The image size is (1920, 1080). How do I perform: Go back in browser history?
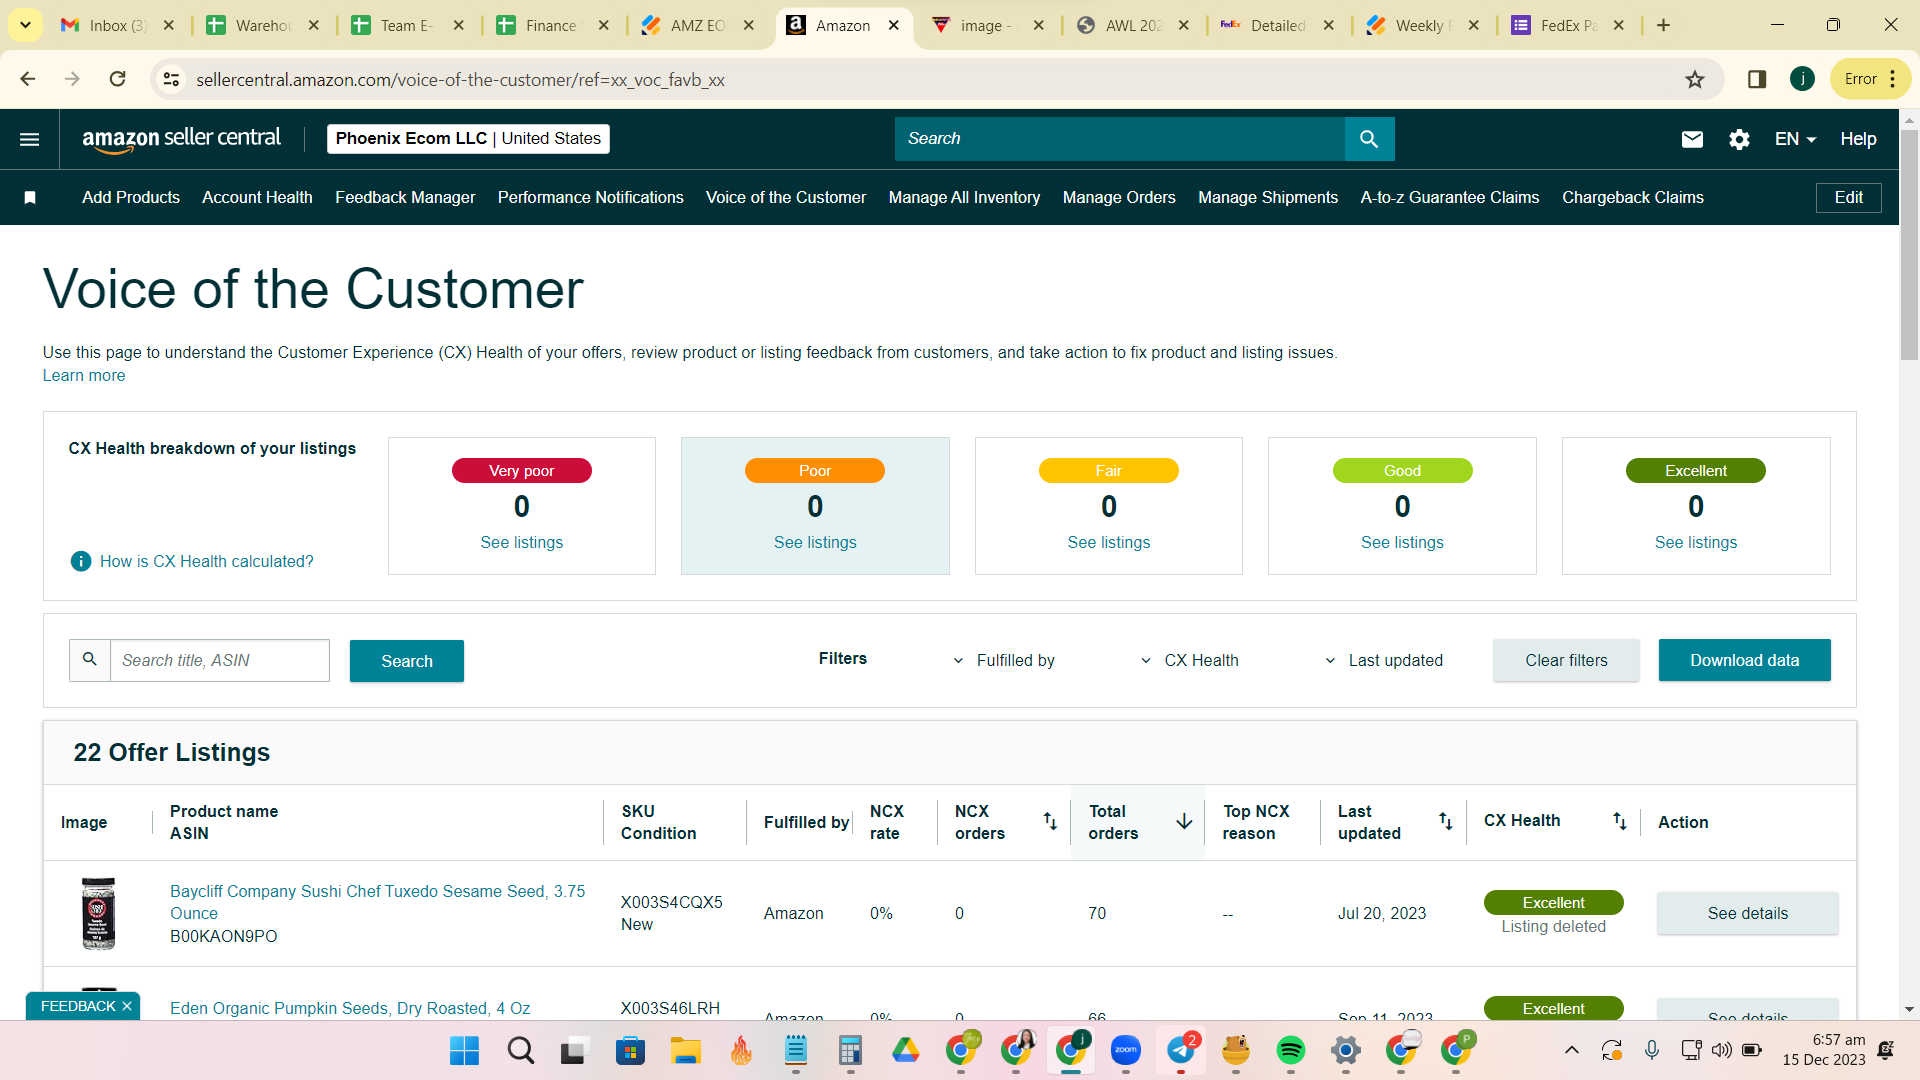28,79
